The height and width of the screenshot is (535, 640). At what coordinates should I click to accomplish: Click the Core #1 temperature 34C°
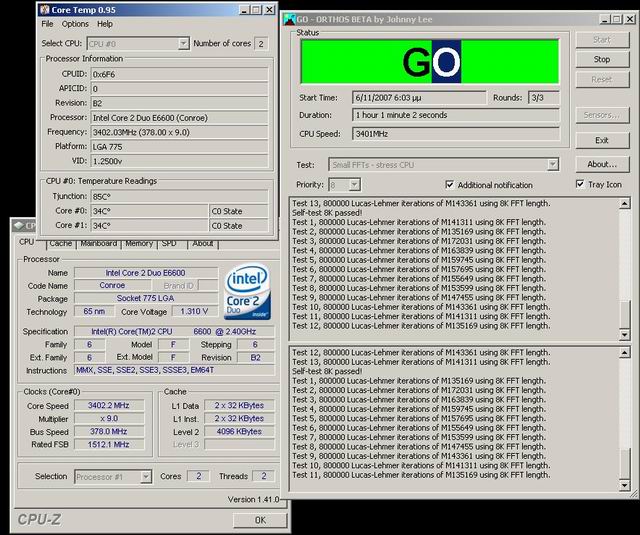149,226
